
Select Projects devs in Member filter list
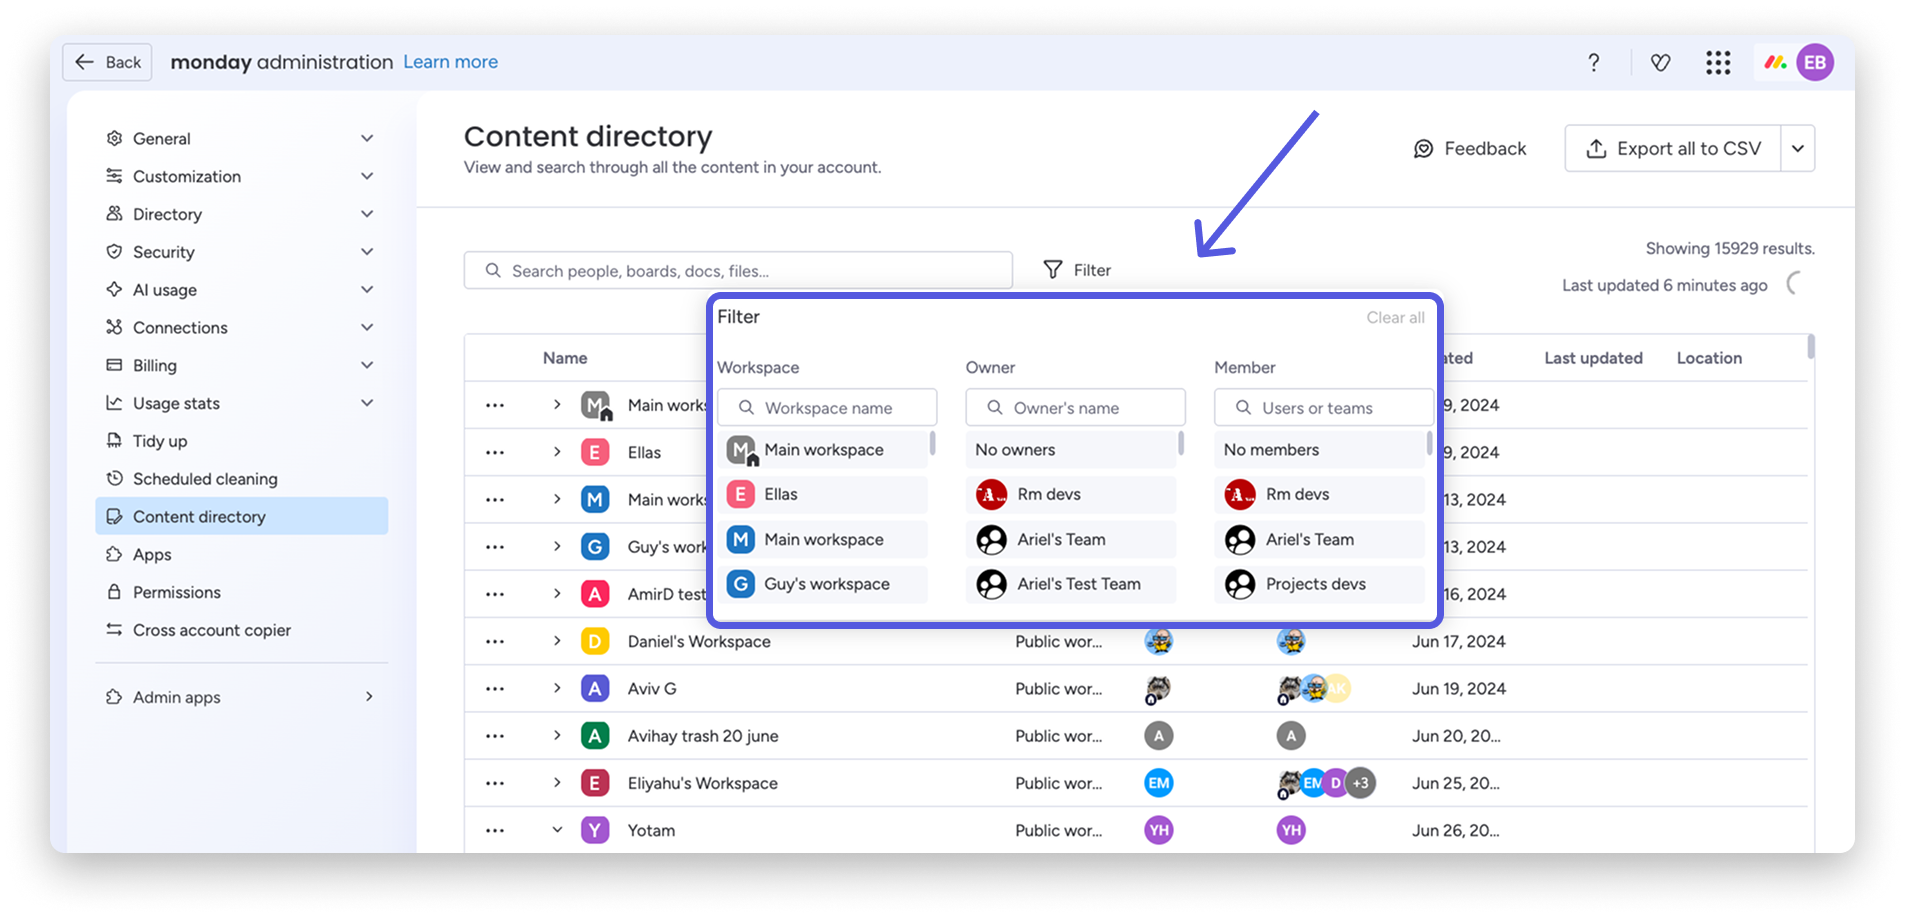click(1319, 584)
